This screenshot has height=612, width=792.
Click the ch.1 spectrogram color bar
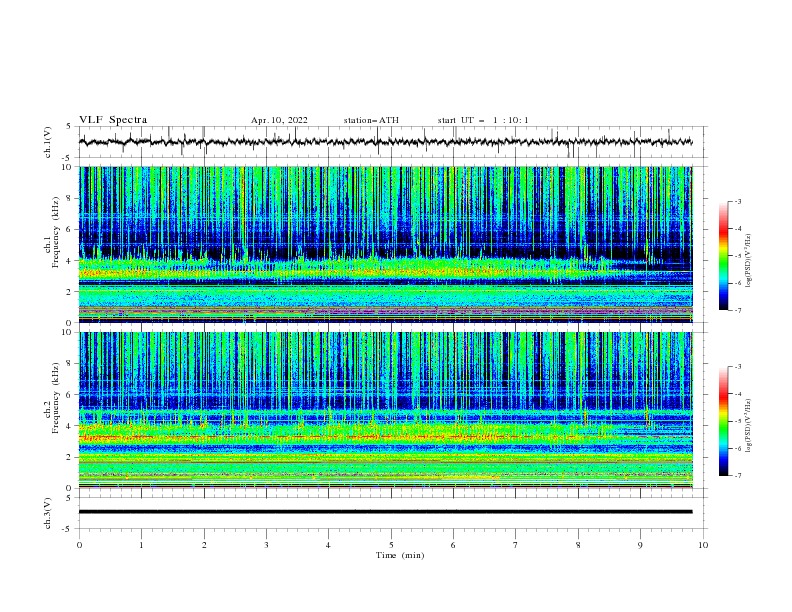click(723, 256)
